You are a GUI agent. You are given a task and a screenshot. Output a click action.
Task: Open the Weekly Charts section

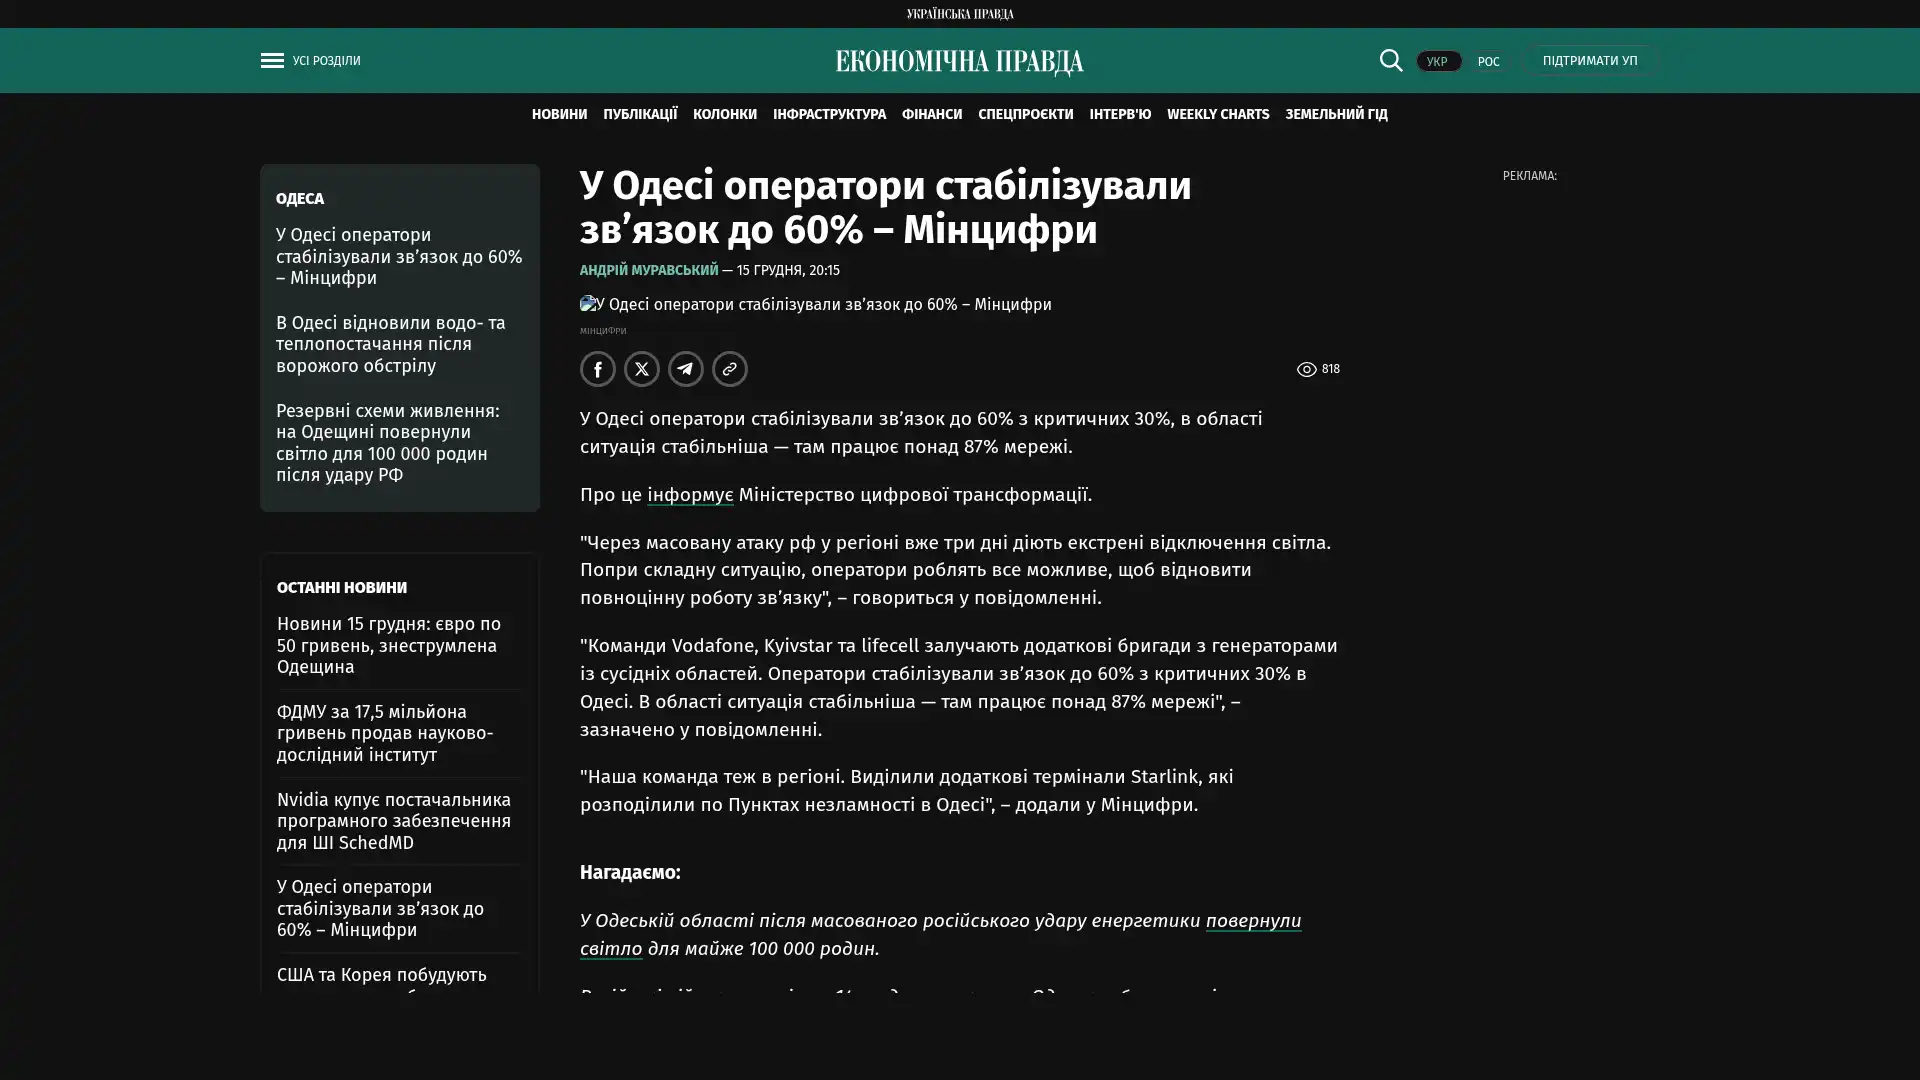point(1217,114)
